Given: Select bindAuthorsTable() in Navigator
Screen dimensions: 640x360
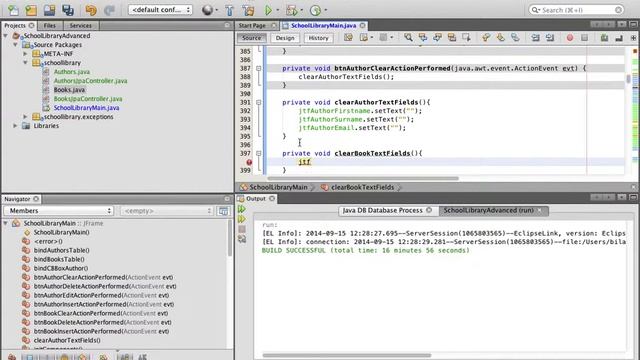Looking at the screenshot, I should (x=61, y=250).
